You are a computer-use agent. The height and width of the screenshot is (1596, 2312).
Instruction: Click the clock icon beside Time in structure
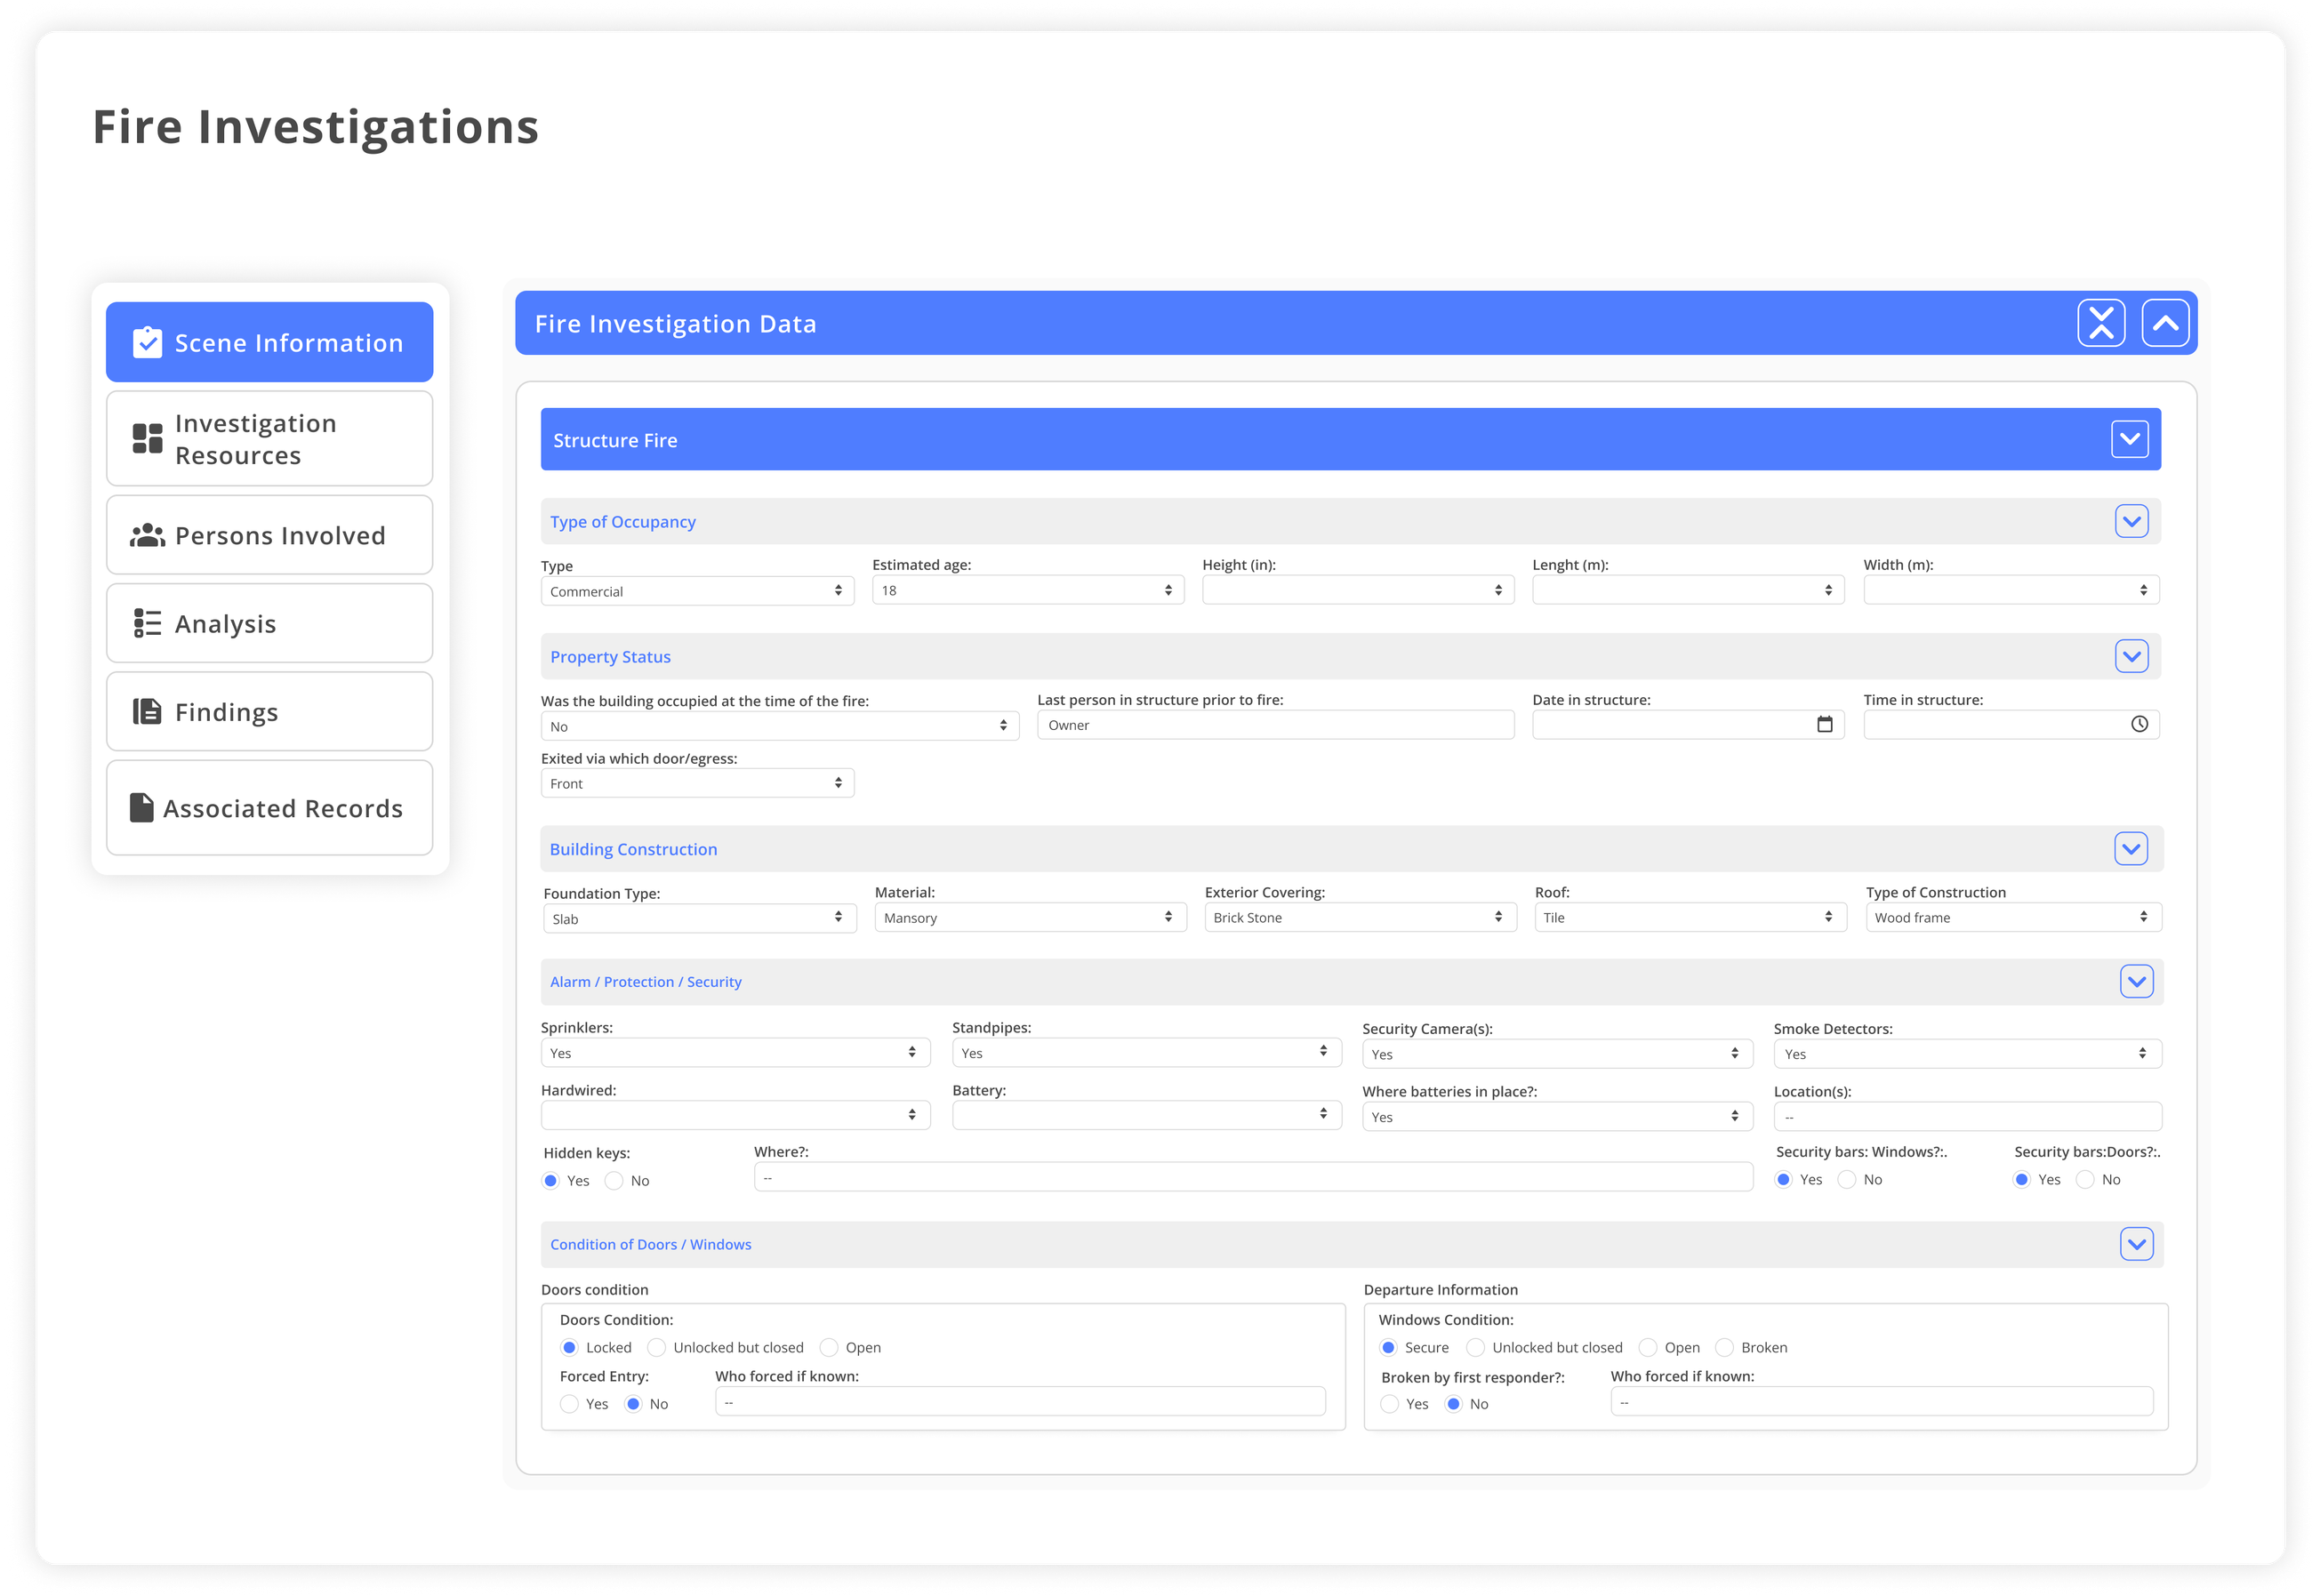click(x=2139, y=724)
